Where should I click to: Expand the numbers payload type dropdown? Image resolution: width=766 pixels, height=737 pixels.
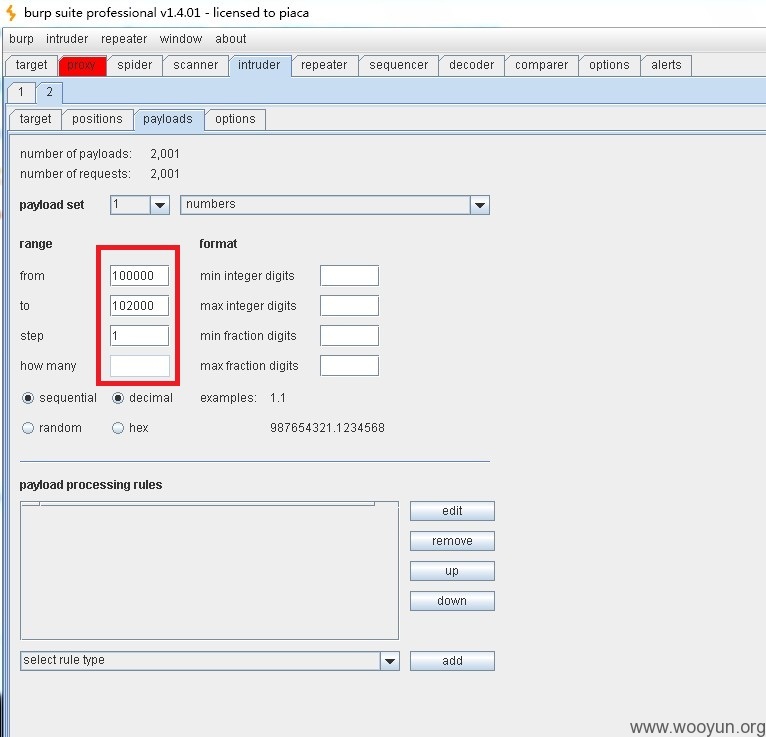[479, 205]
